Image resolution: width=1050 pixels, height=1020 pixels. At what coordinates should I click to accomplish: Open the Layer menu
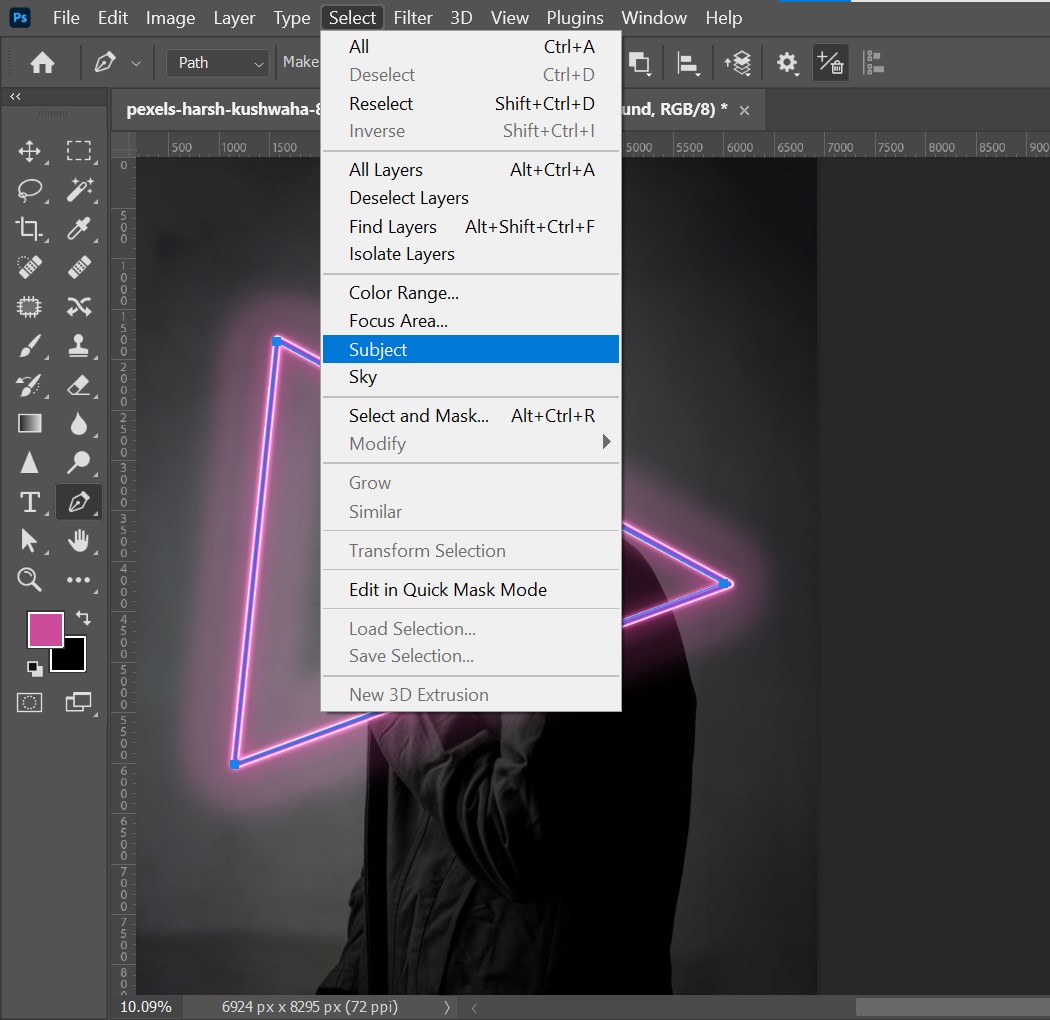(x=234, y=17)
